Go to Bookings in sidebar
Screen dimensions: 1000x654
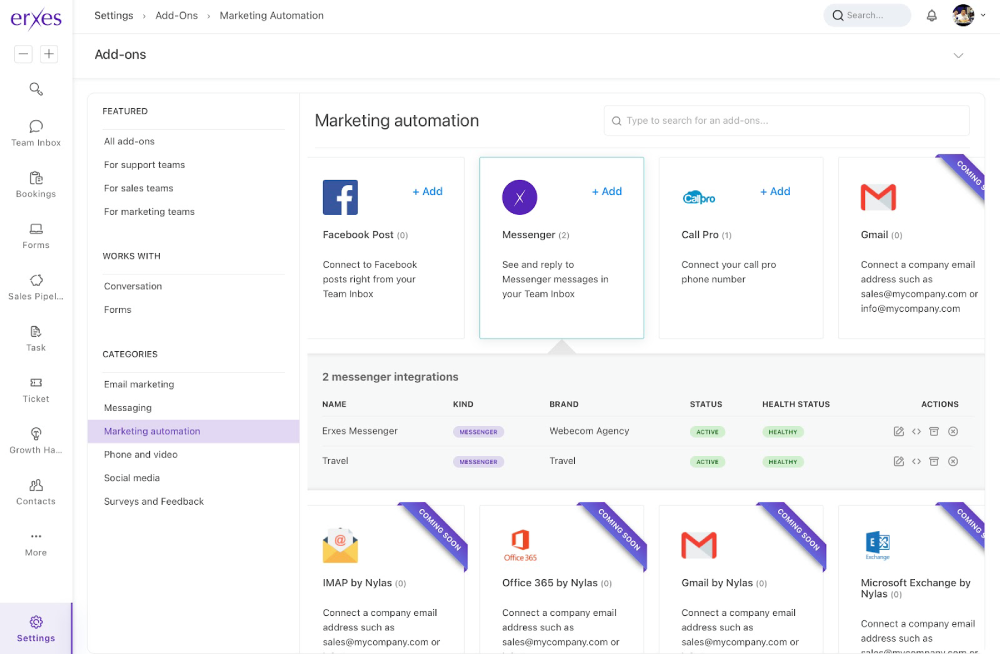(x=36, y=184)
